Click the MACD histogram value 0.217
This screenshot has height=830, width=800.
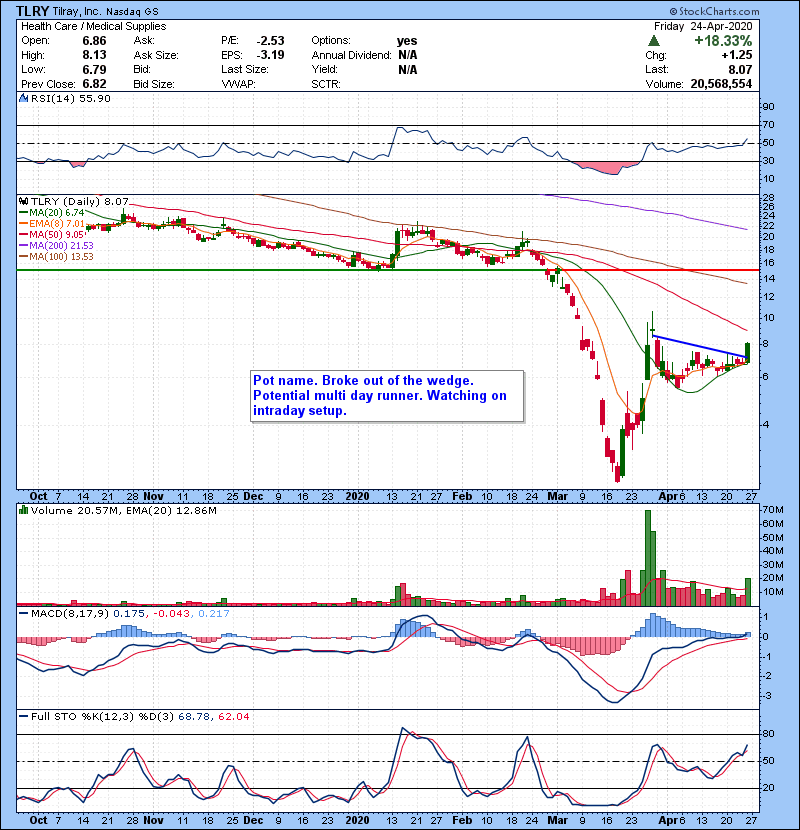[x=214, y=614]
